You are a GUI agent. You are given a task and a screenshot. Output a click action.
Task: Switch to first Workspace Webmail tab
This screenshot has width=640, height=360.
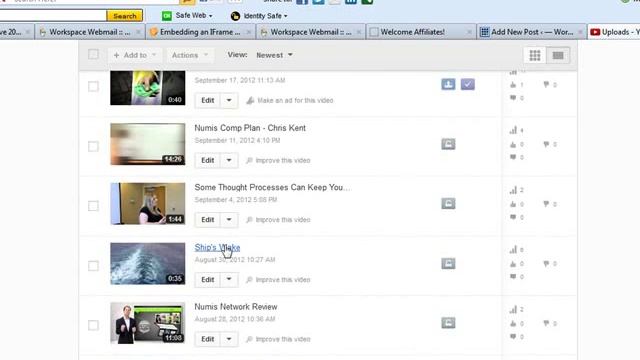pyautogui.click(x=90, y=32)
